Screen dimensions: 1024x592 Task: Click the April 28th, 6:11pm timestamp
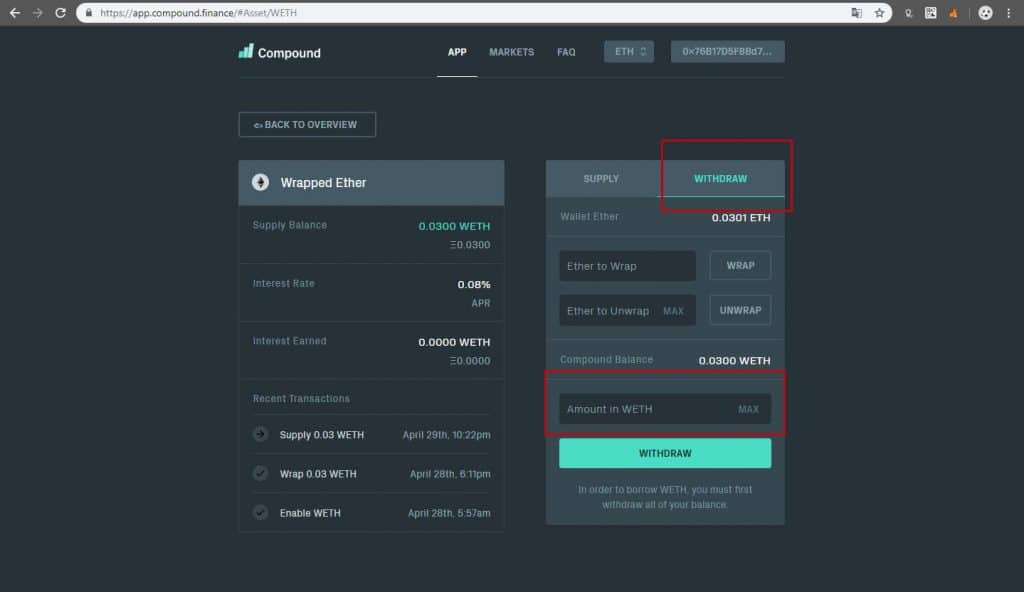pyautogui.click(x=450, y=474)
